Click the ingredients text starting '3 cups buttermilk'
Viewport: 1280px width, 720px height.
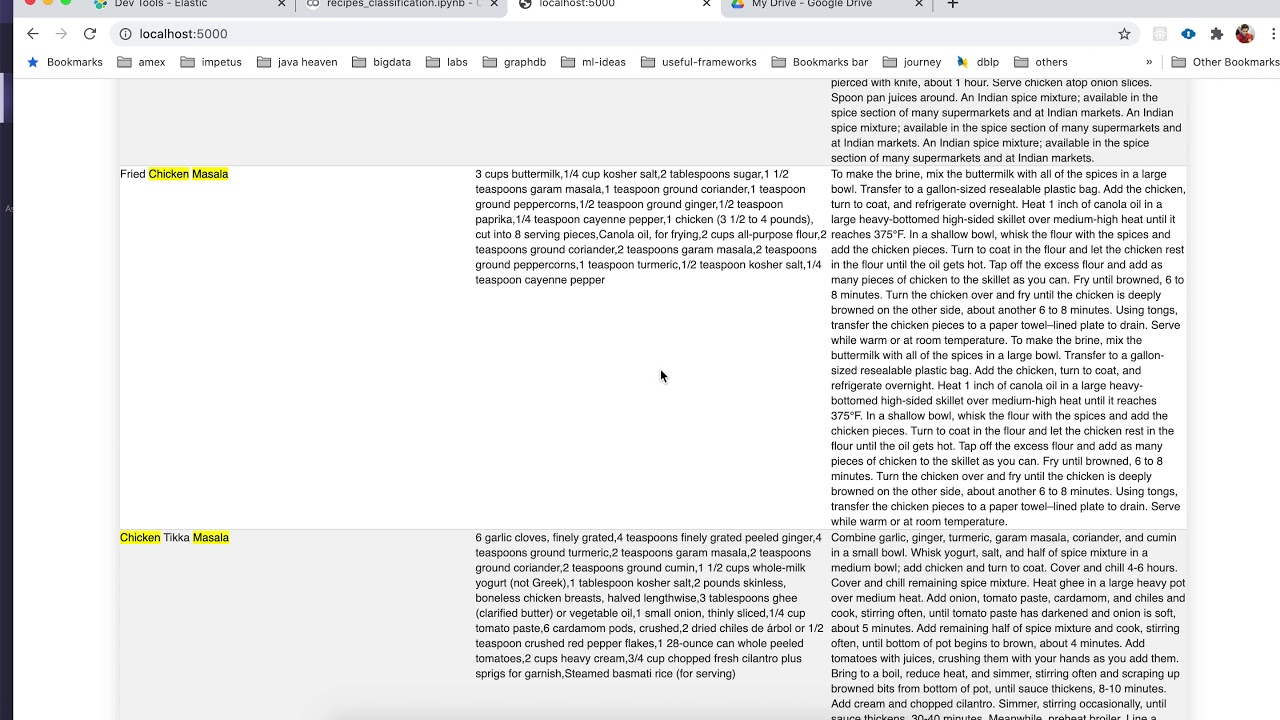click(x=650, y=227)
